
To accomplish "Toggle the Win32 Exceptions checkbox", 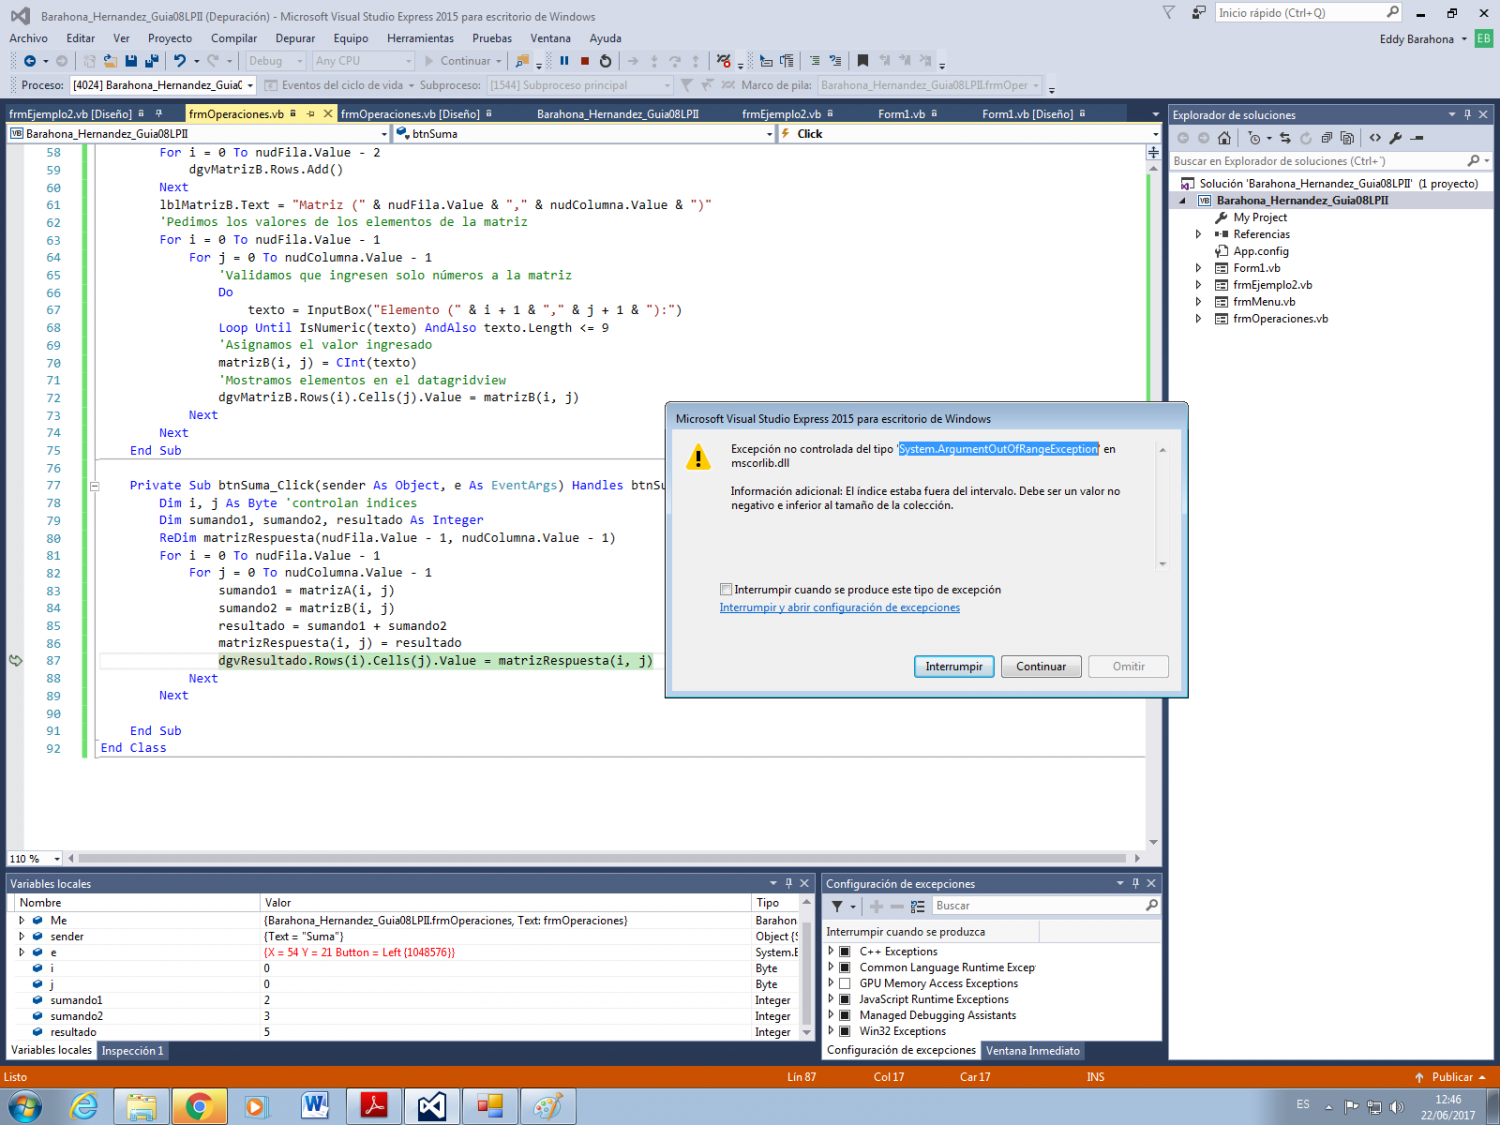I will point(845,1031).
